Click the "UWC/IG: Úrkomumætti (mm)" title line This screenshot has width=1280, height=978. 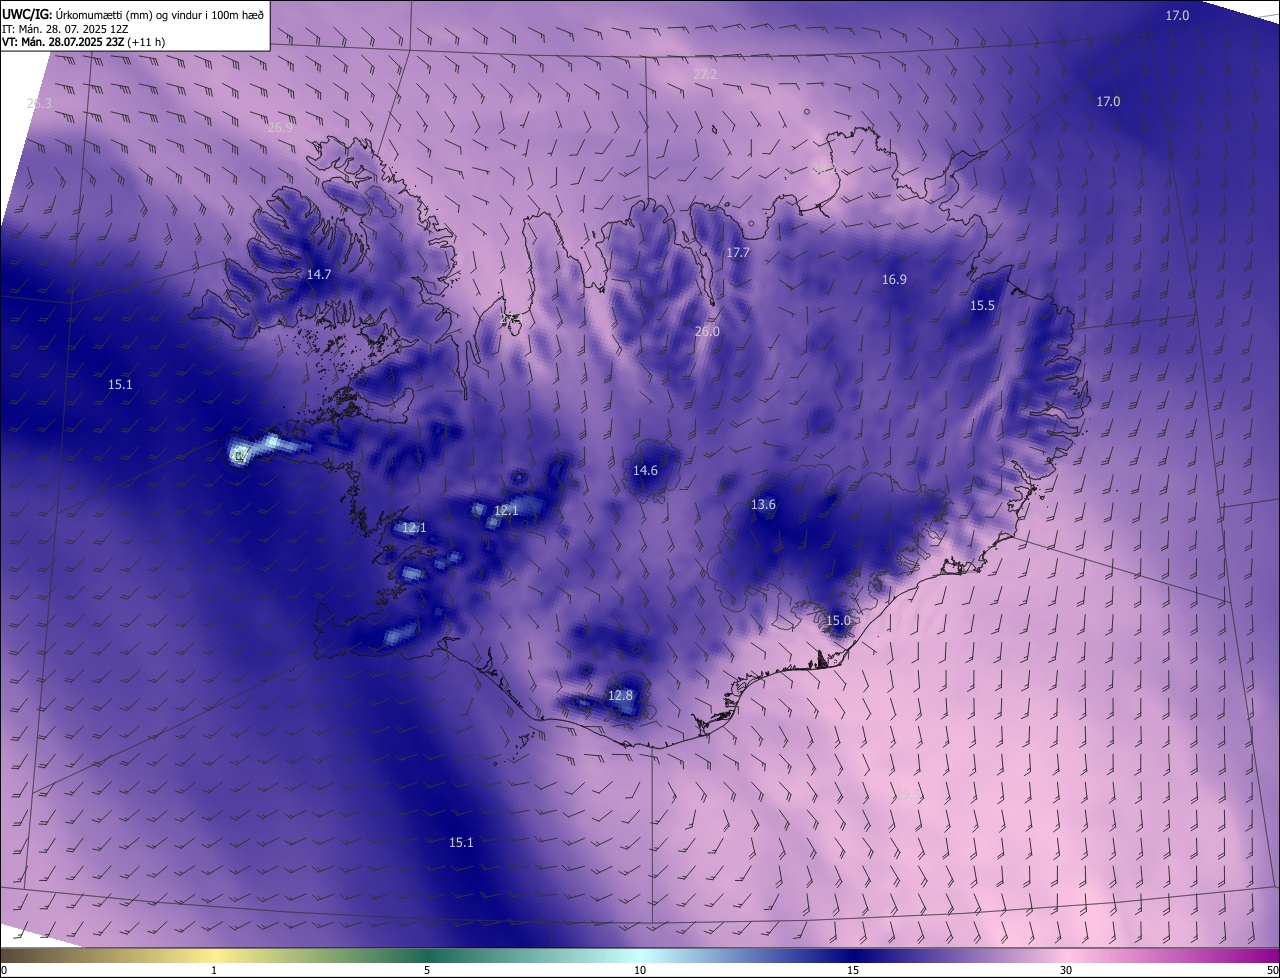tap(133, 14)
